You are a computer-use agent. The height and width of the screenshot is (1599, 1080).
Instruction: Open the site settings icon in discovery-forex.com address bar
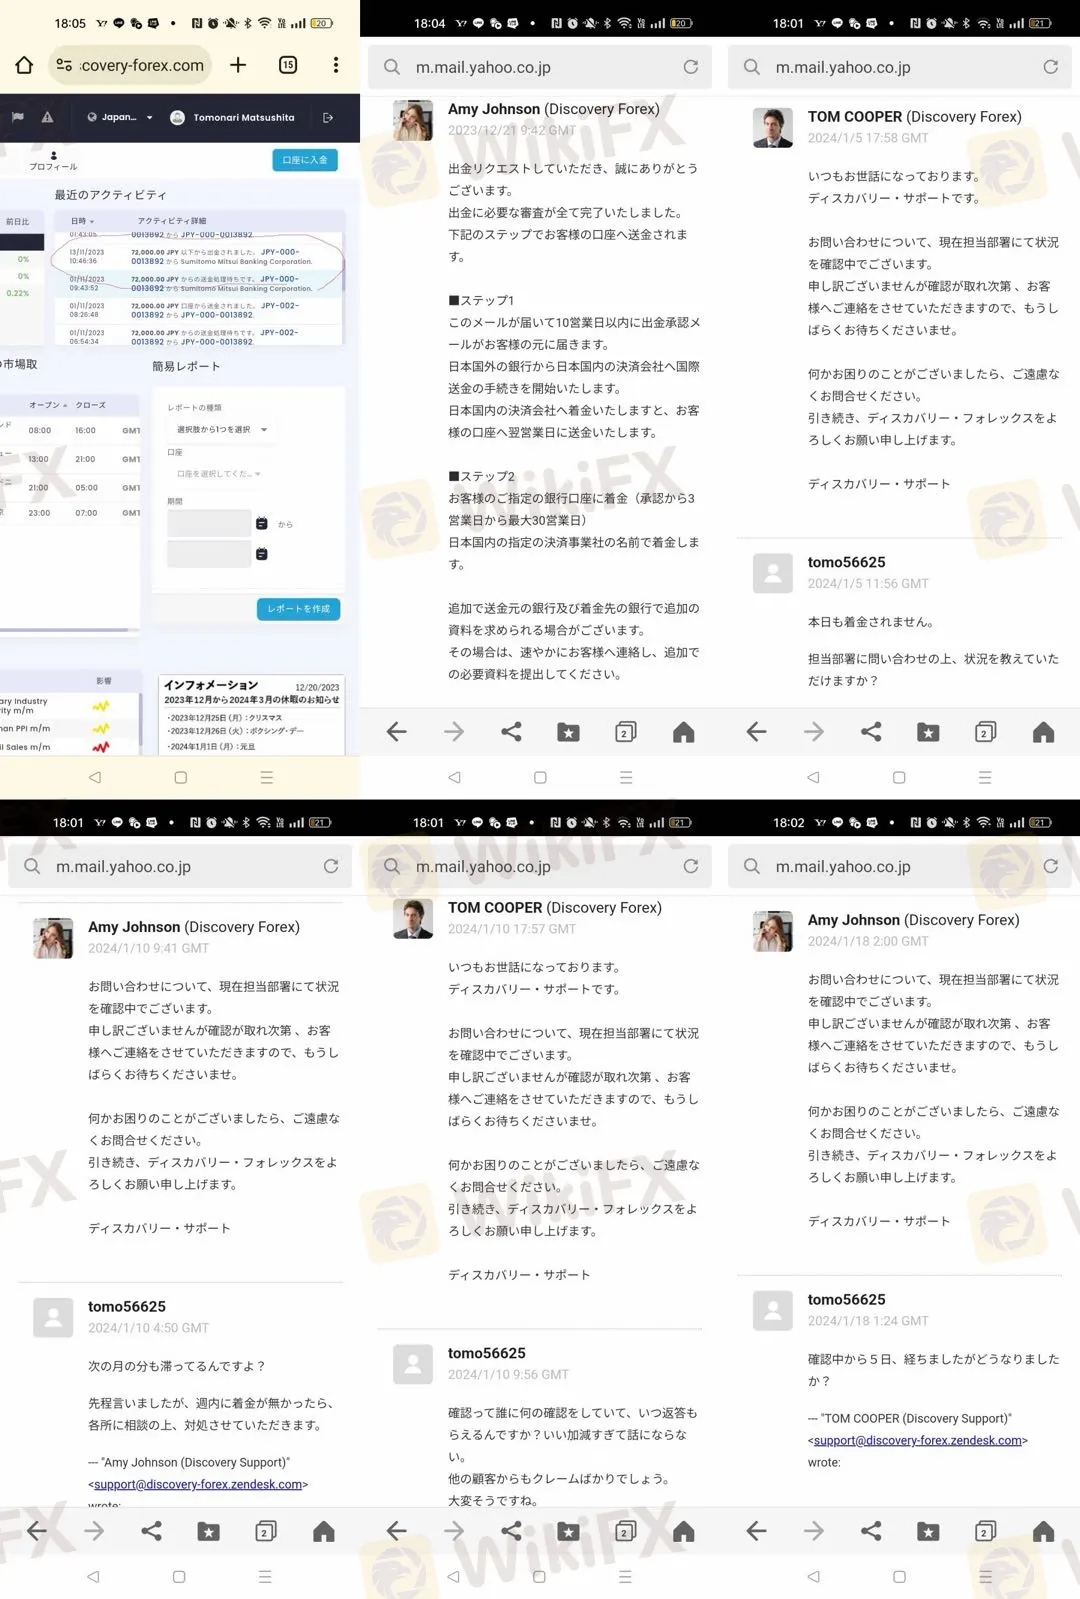click(64, 65)
